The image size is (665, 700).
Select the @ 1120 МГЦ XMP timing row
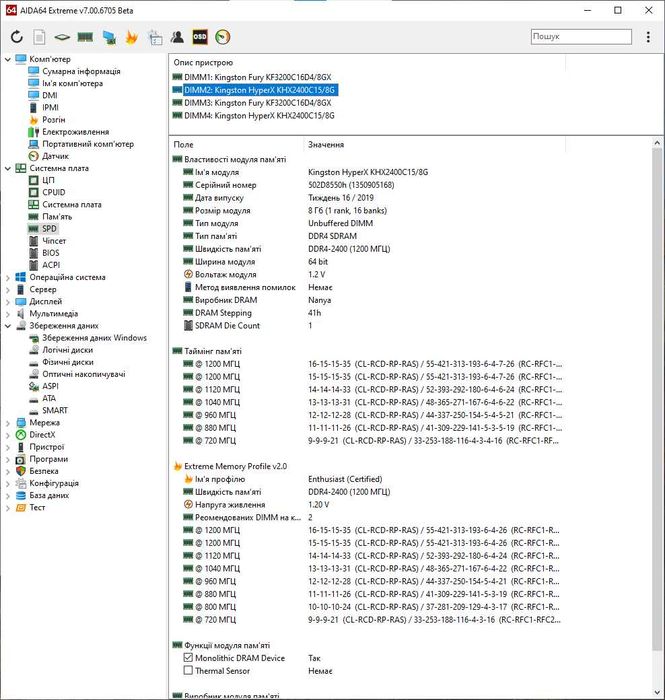coord(367,556)
